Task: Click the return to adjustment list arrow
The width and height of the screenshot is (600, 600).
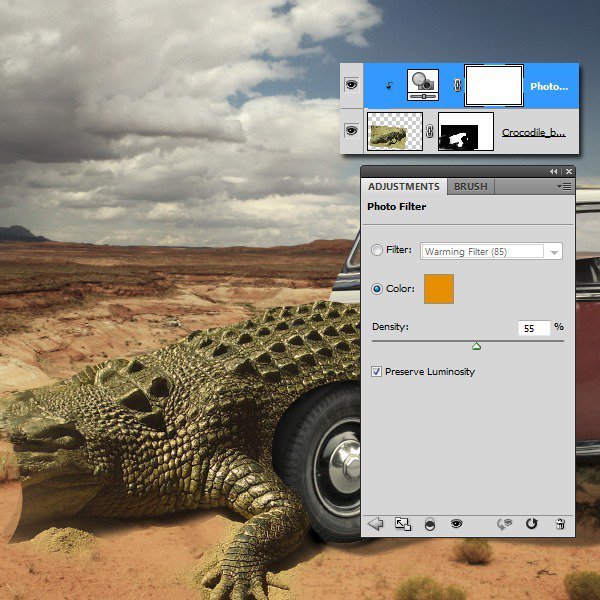Action: (375, 523)
